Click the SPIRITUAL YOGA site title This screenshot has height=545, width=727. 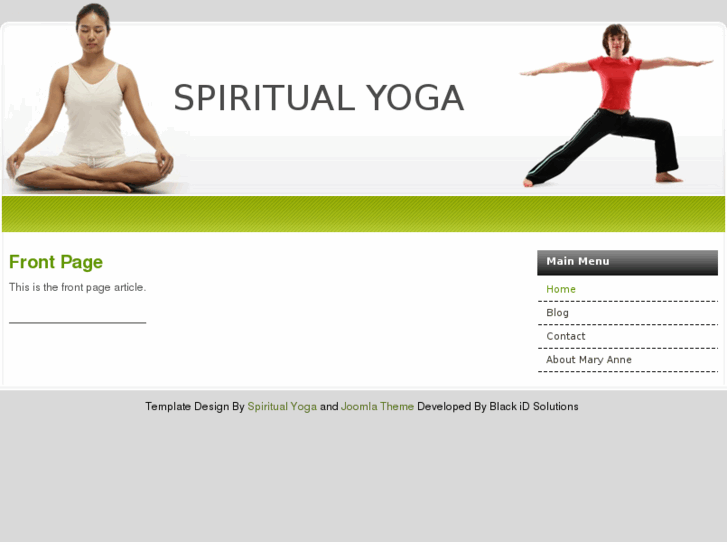319,98
